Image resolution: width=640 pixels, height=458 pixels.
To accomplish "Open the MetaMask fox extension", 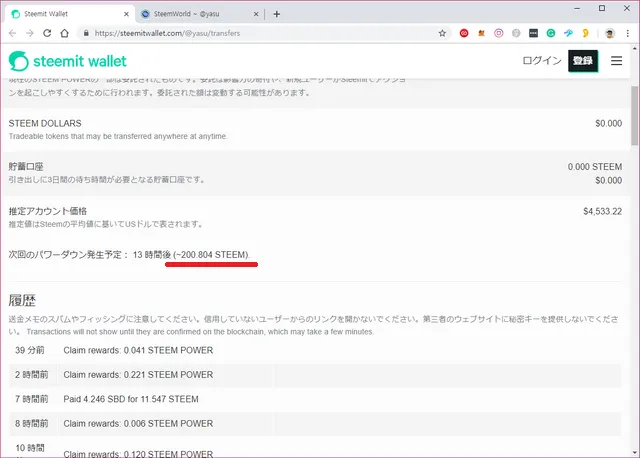I will [481, 33].
